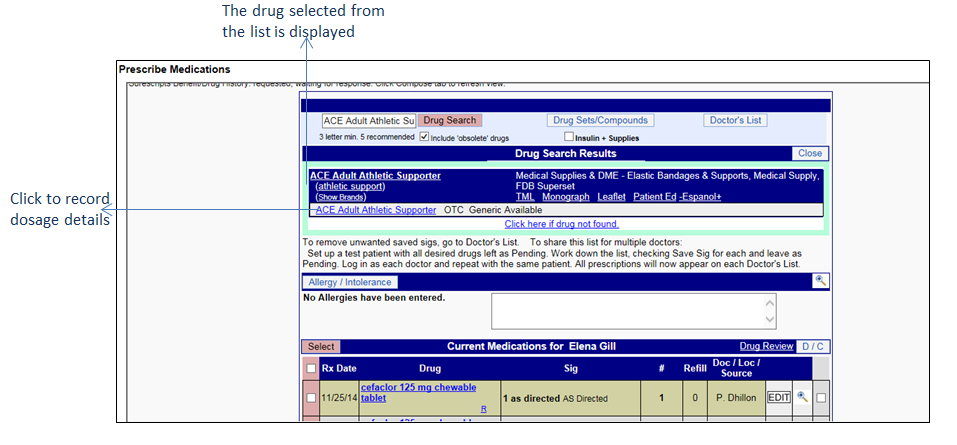Screen dimensions: 957x445
Task: Click the EDIT button for cefaclor
Action: tap(779, 397)
